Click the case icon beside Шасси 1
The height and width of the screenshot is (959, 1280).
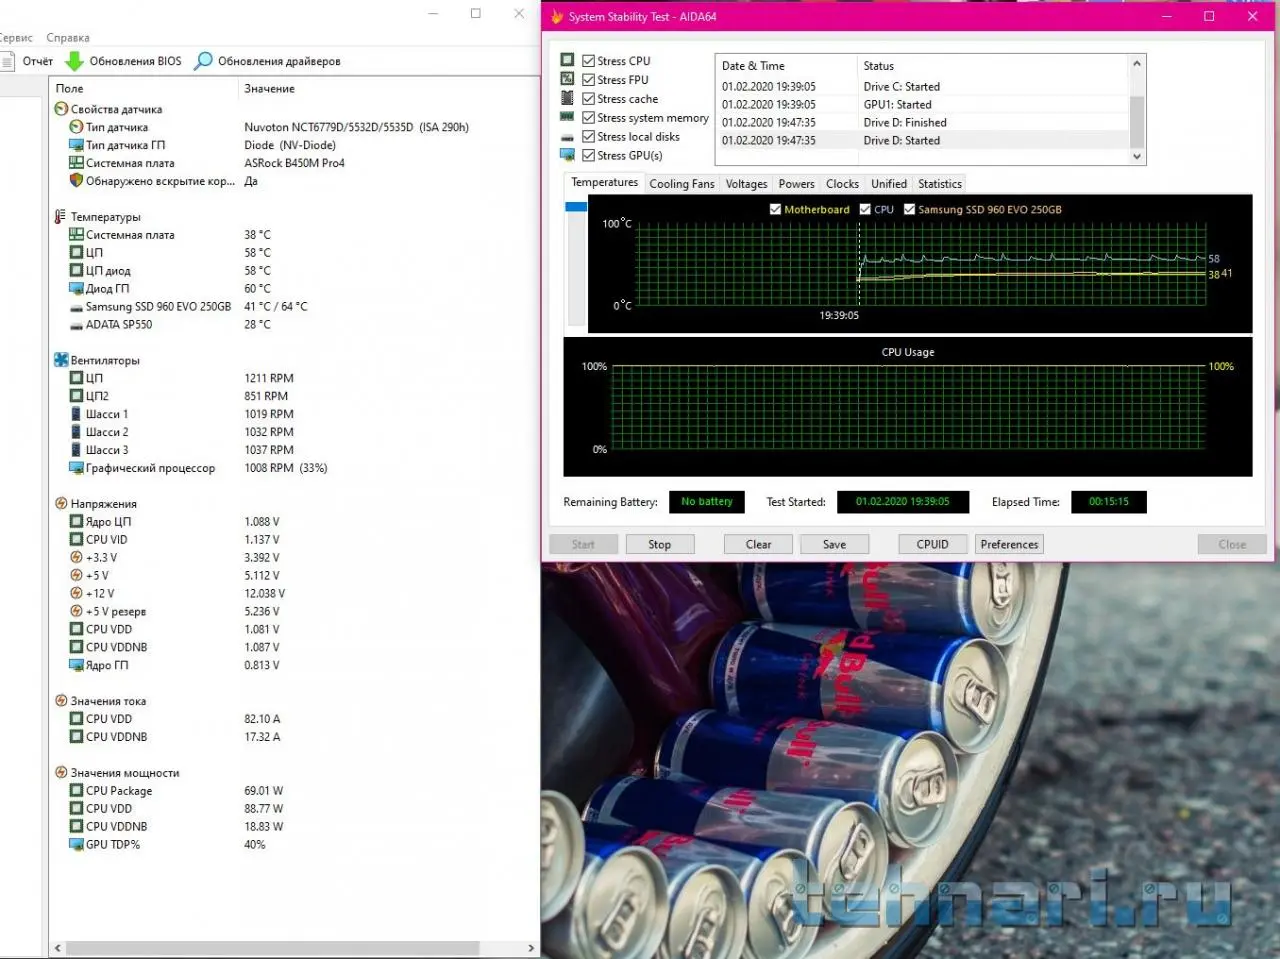76,414
